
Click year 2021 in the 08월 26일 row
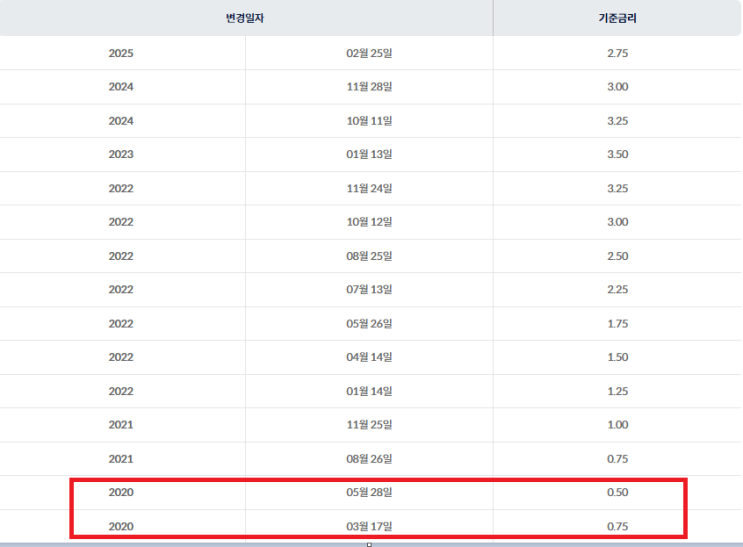click(x=121, y=459)
